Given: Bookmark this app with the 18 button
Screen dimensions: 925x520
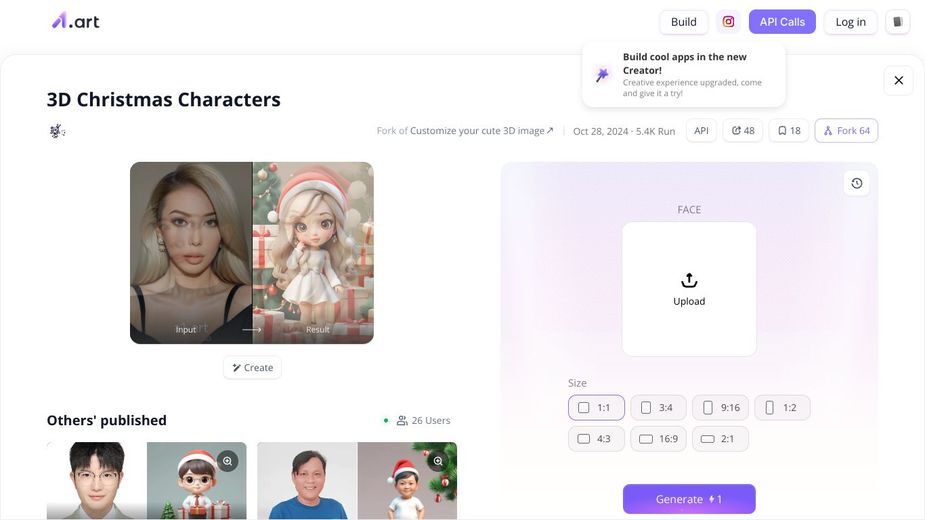Looking at the screenshot, I should [789, 130].
